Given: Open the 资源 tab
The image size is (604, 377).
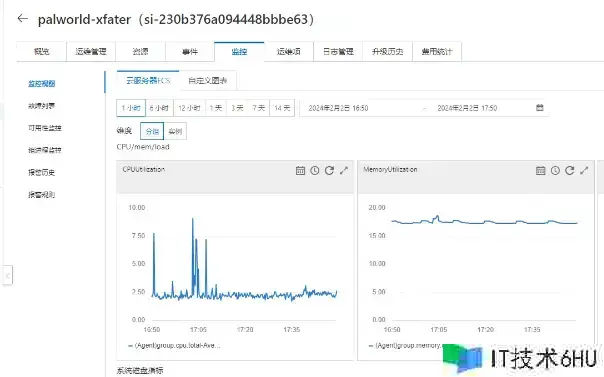Looking at the screenshot, I should tap(140, 52).
